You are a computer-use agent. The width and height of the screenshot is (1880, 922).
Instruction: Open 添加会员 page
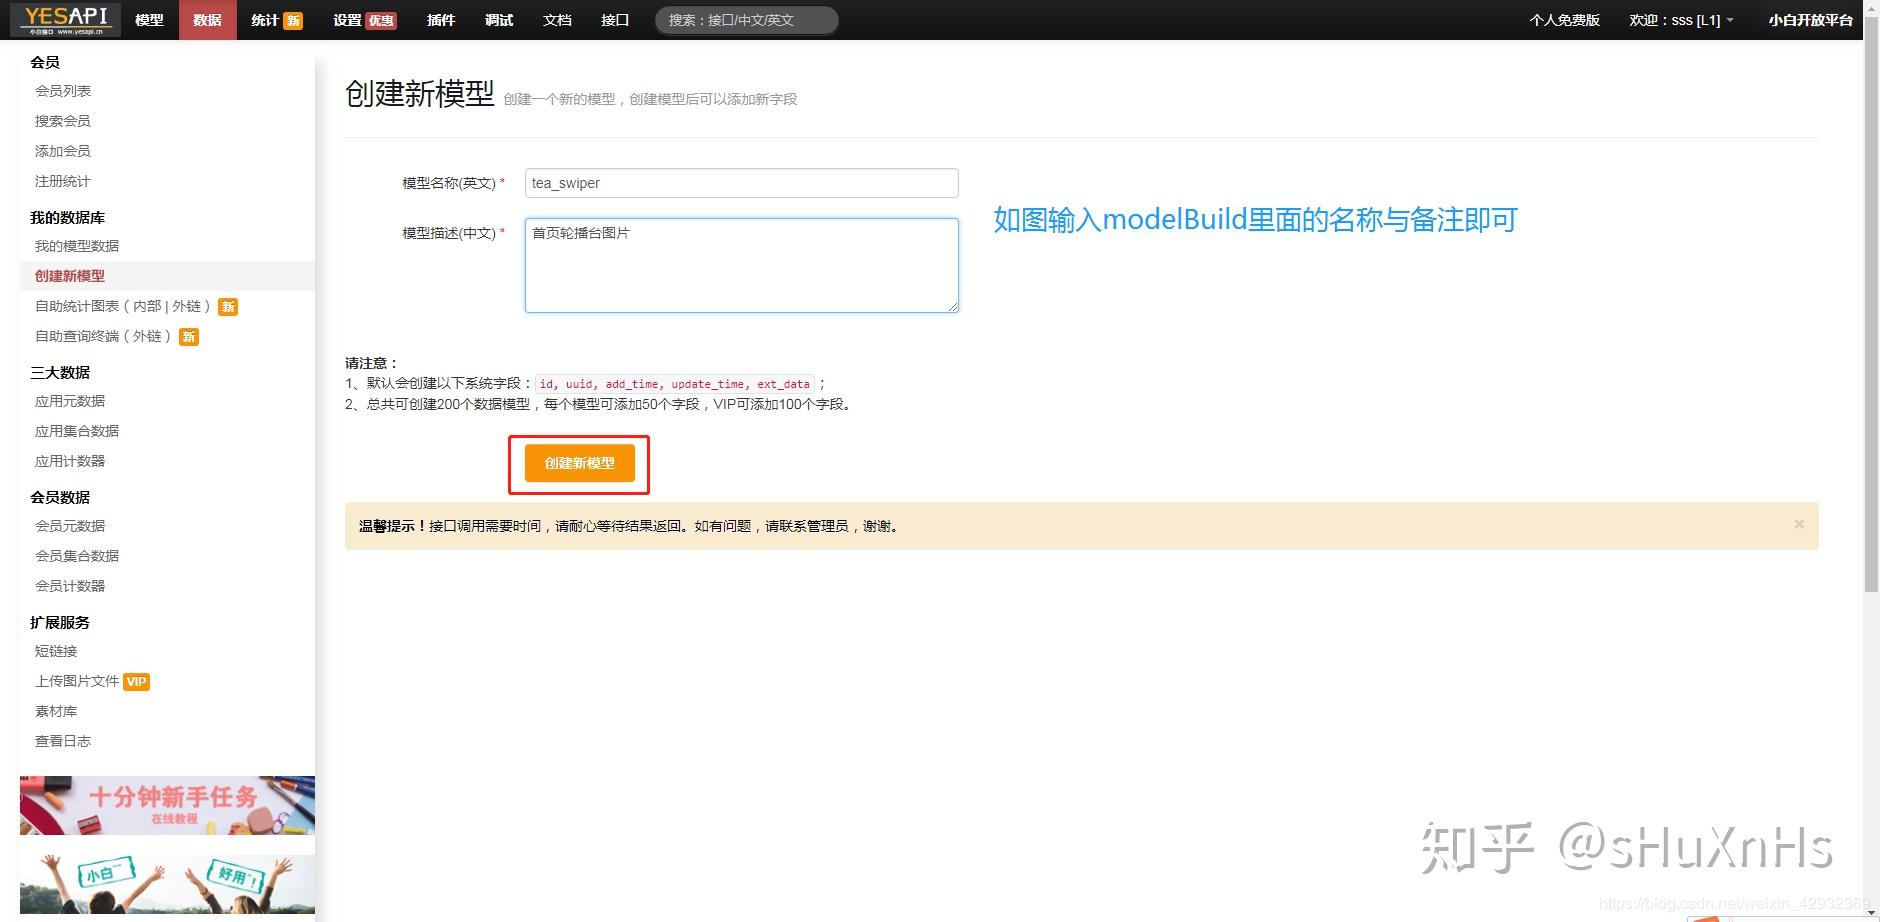[63, 151]
